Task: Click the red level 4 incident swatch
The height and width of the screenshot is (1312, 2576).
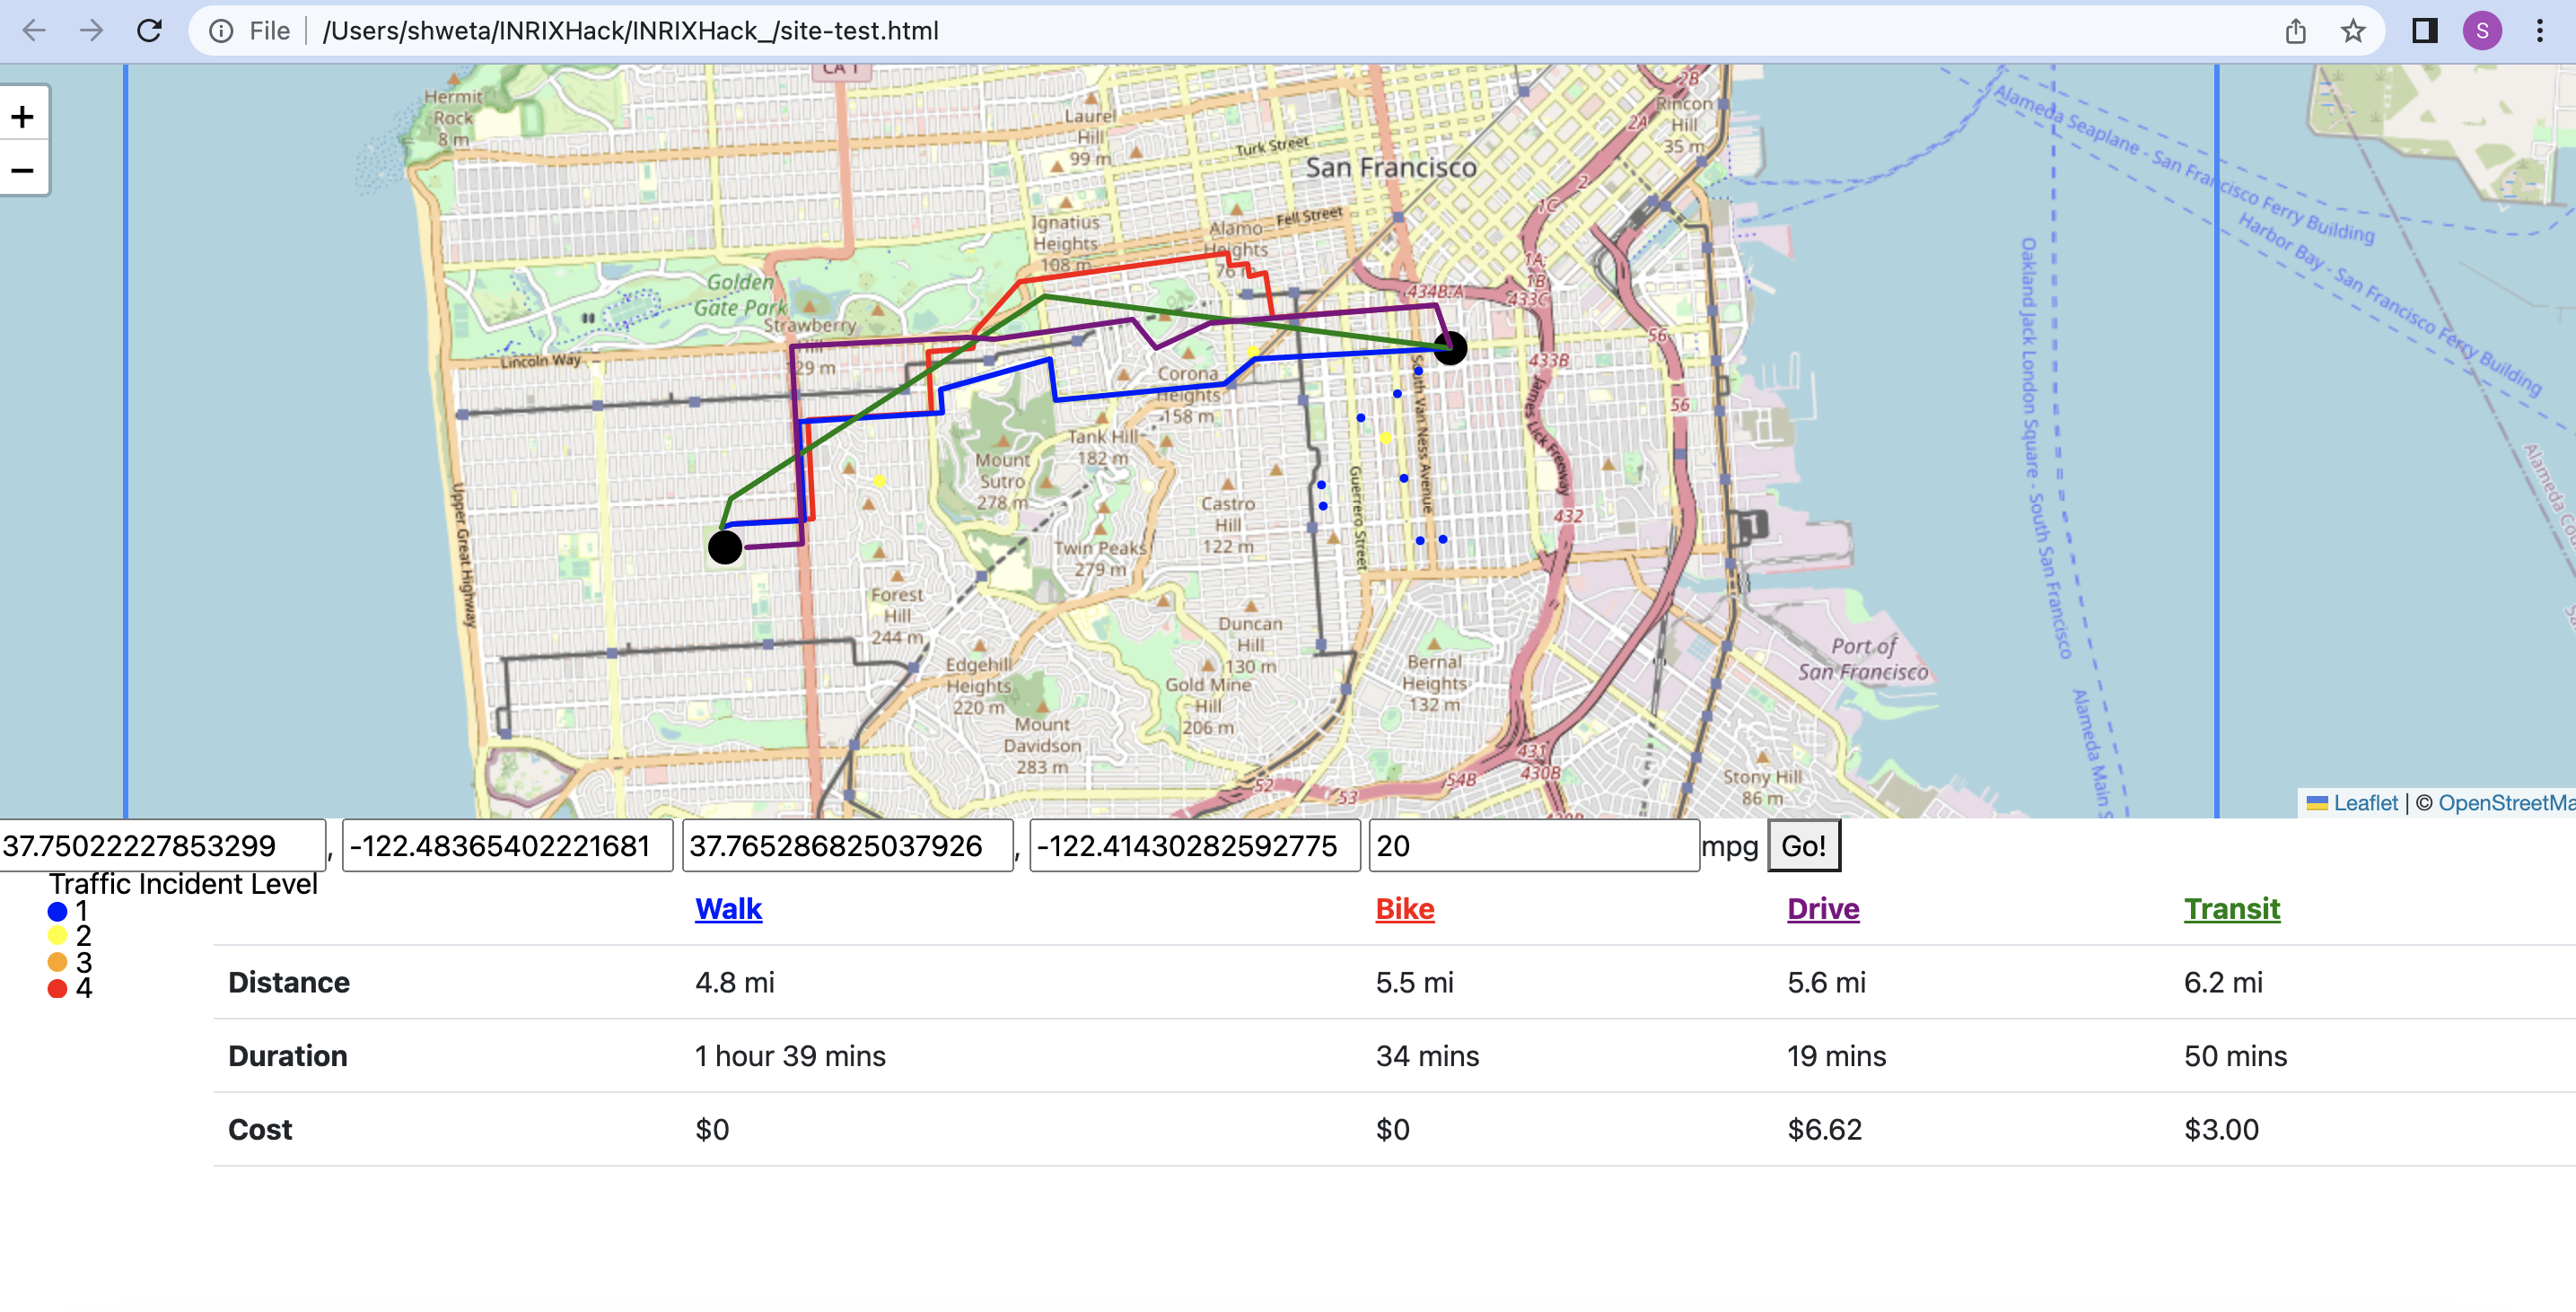Action: [57, 988]
